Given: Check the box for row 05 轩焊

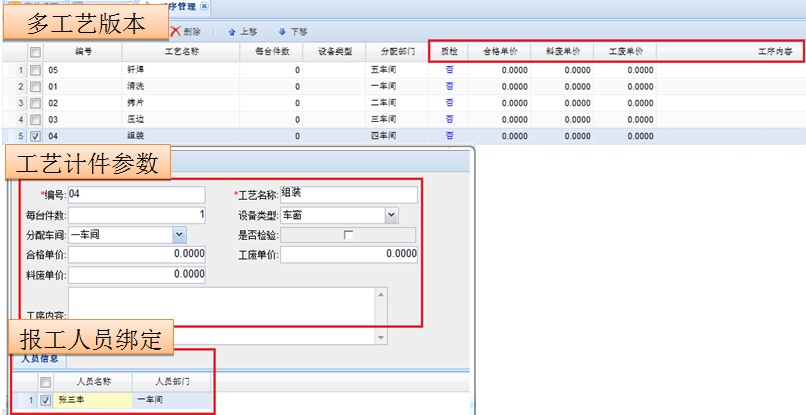Looking at the screenshot, I should click(x=35, y=70).
